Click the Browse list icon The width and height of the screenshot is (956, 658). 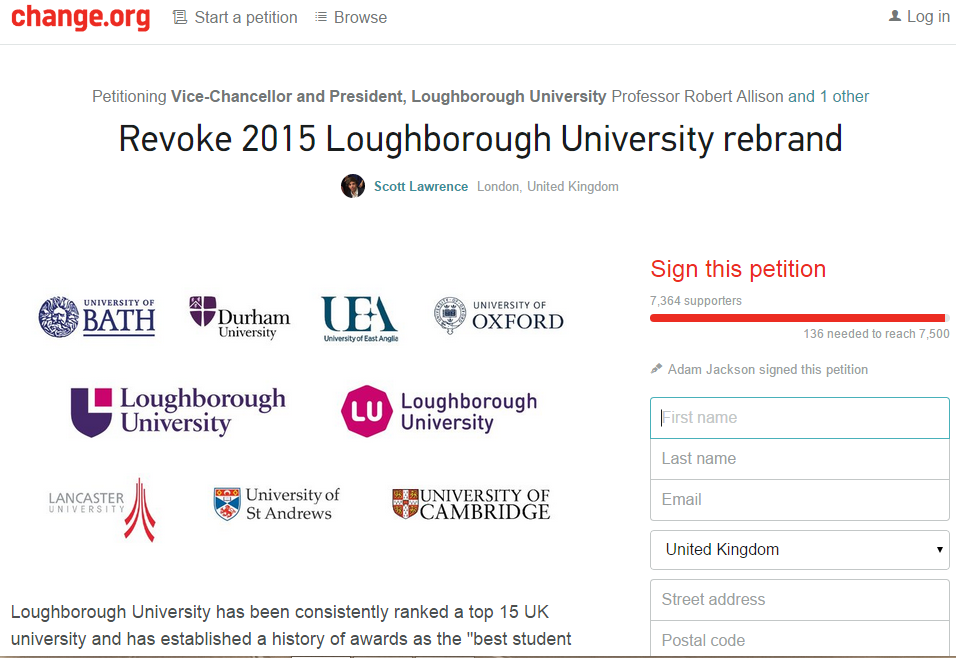point(321,17)
